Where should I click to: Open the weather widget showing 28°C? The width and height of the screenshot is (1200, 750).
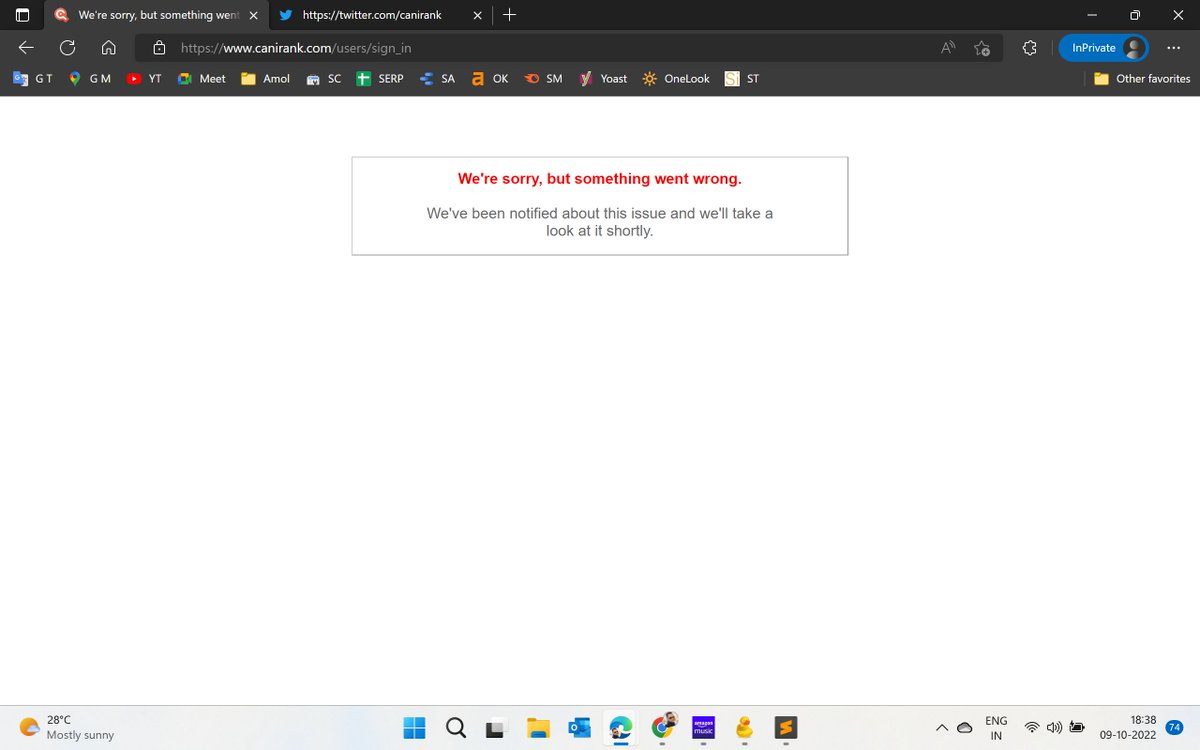tap(67, 727)
